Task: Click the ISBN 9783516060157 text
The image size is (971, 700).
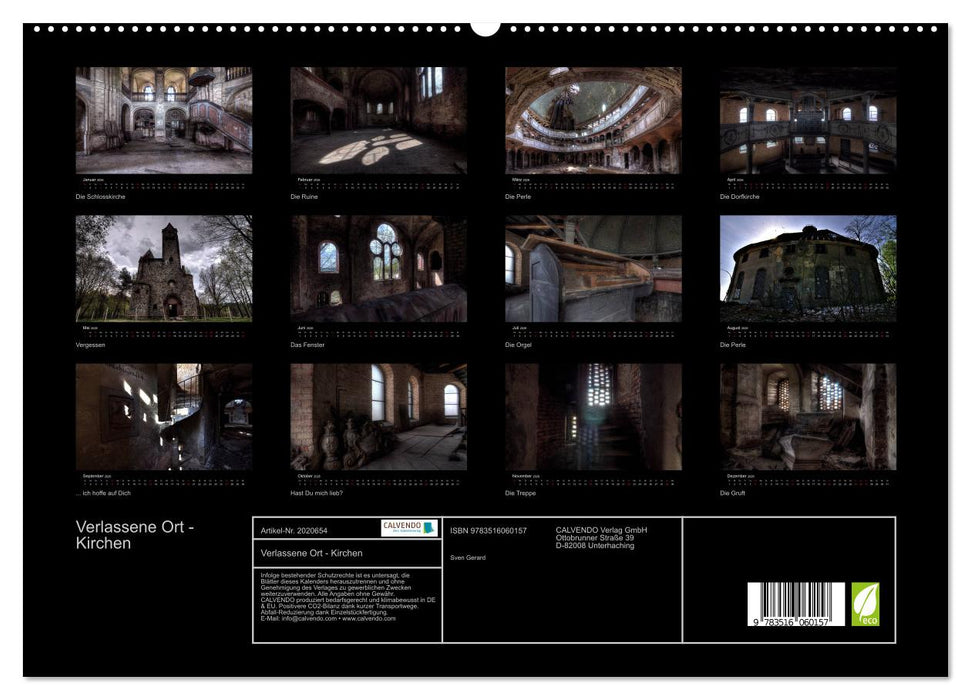Action: (488, 530)
